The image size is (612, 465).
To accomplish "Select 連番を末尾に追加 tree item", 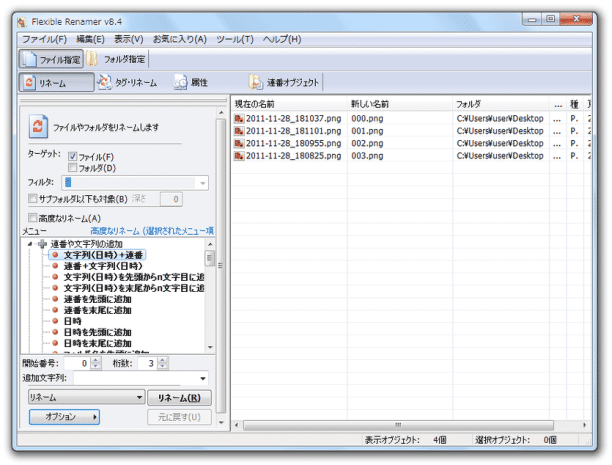I will 98,310.
